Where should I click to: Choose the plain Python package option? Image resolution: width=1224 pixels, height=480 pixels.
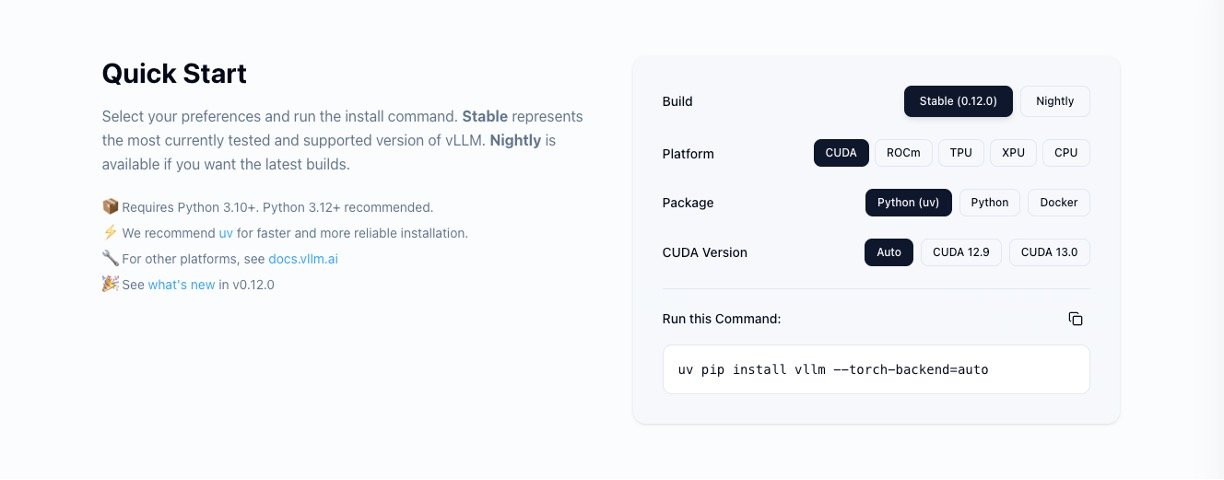[989, 202]
